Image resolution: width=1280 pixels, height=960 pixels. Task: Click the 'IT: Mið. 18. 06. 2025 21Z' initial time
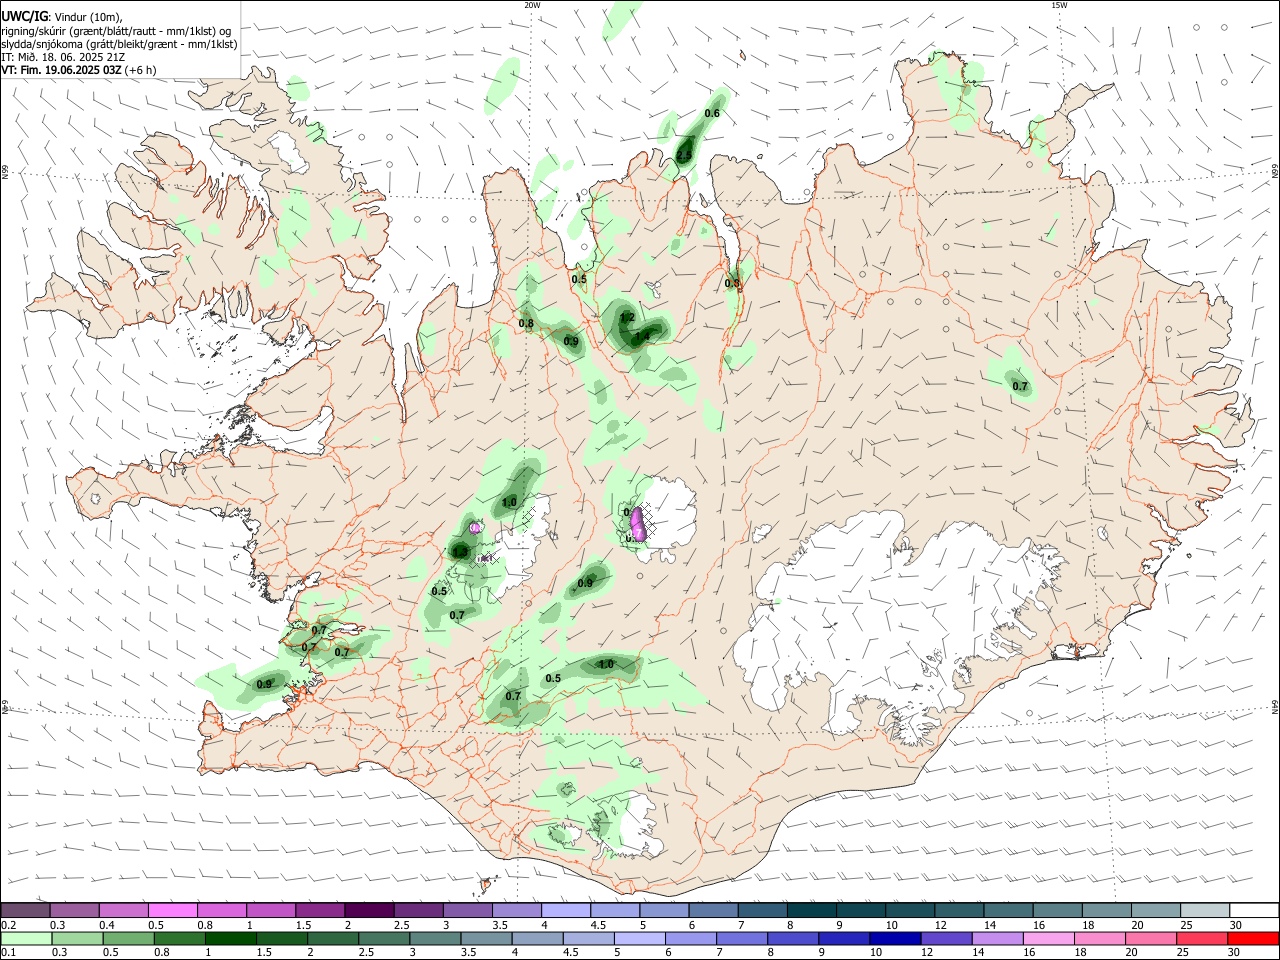pyautogui.click(x=61, y=57)
